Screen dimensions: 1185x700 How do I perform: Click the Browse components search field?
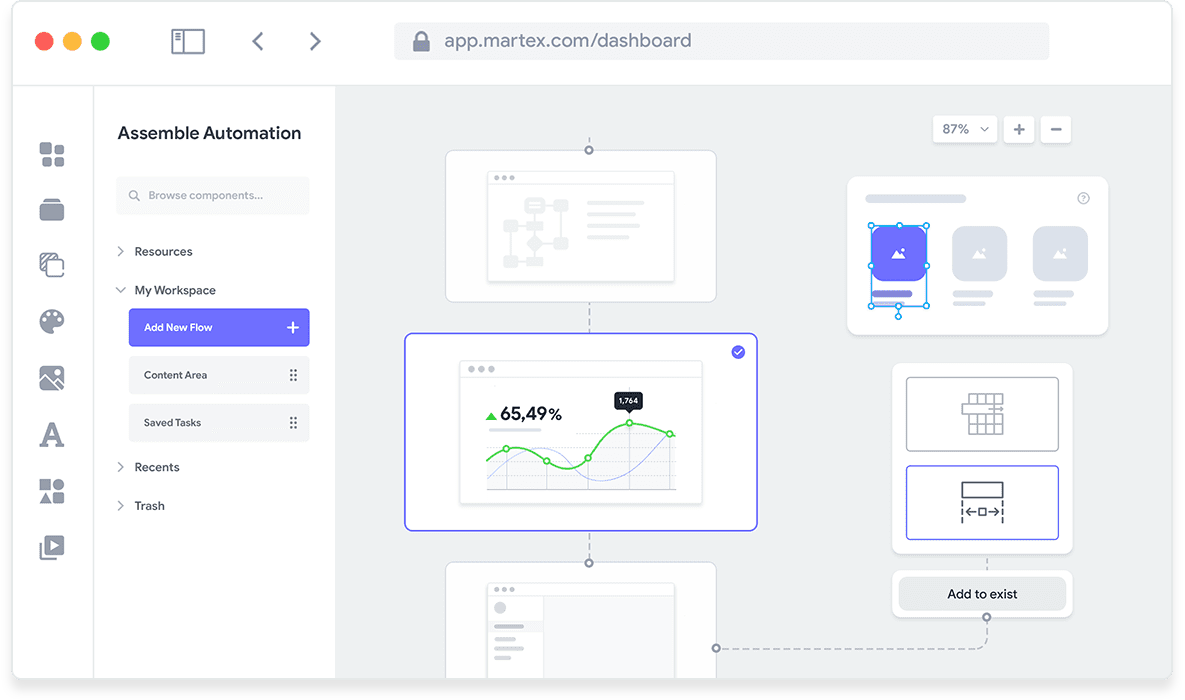point(212,196)
